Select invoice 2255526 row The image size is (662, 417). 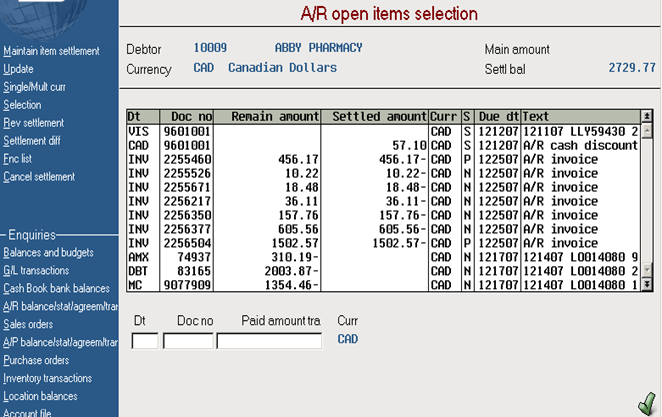(383, 173)
